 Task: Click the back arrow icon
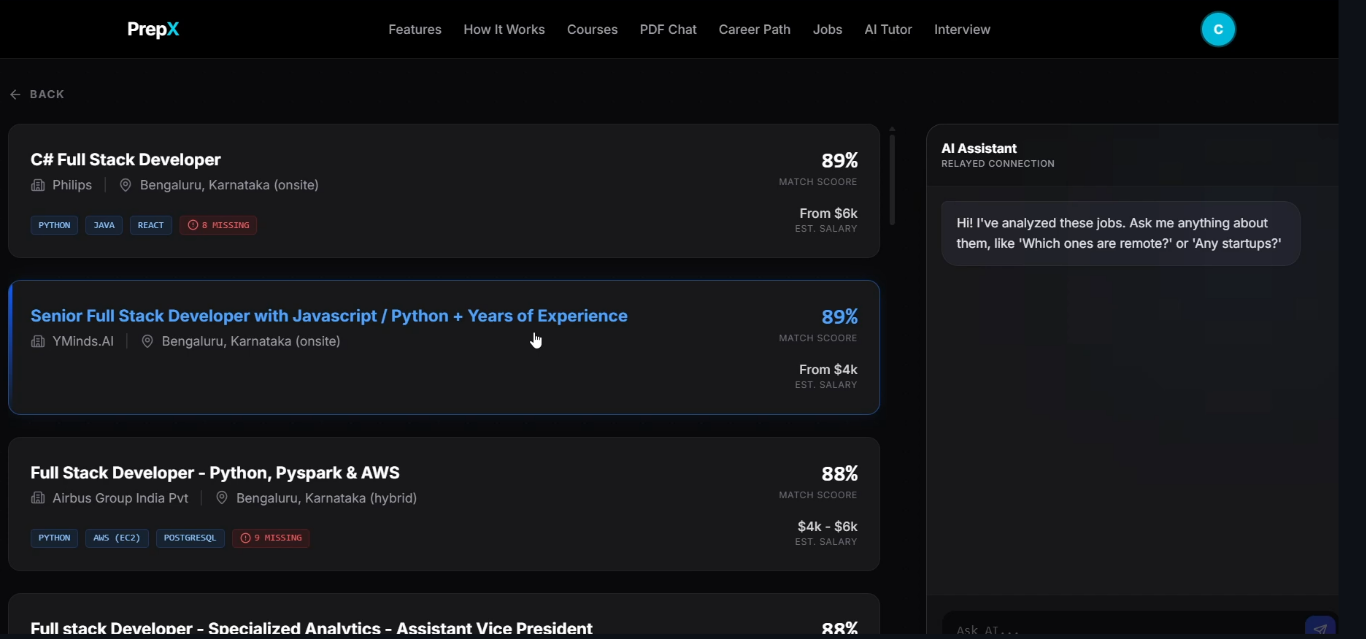[x=15, y=94]
